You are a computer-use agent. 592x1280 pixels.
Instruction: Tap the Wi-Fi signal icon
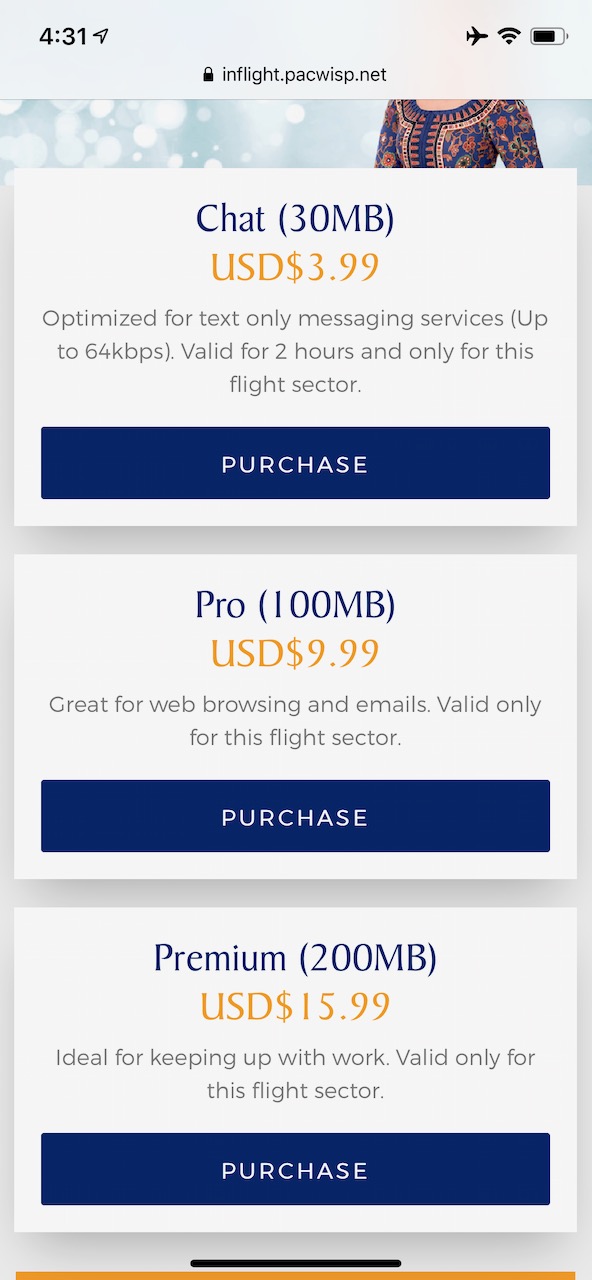click(x=509, y=37)
